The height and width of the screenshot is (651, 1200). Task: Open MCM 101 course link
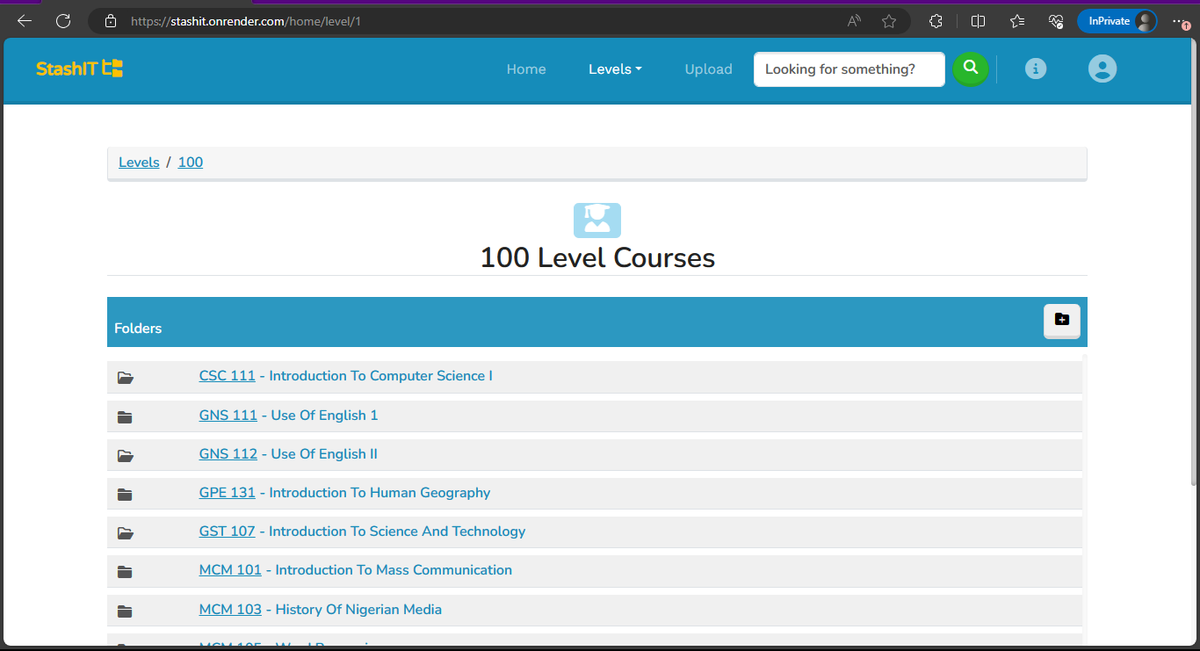[x=230, y=570]
